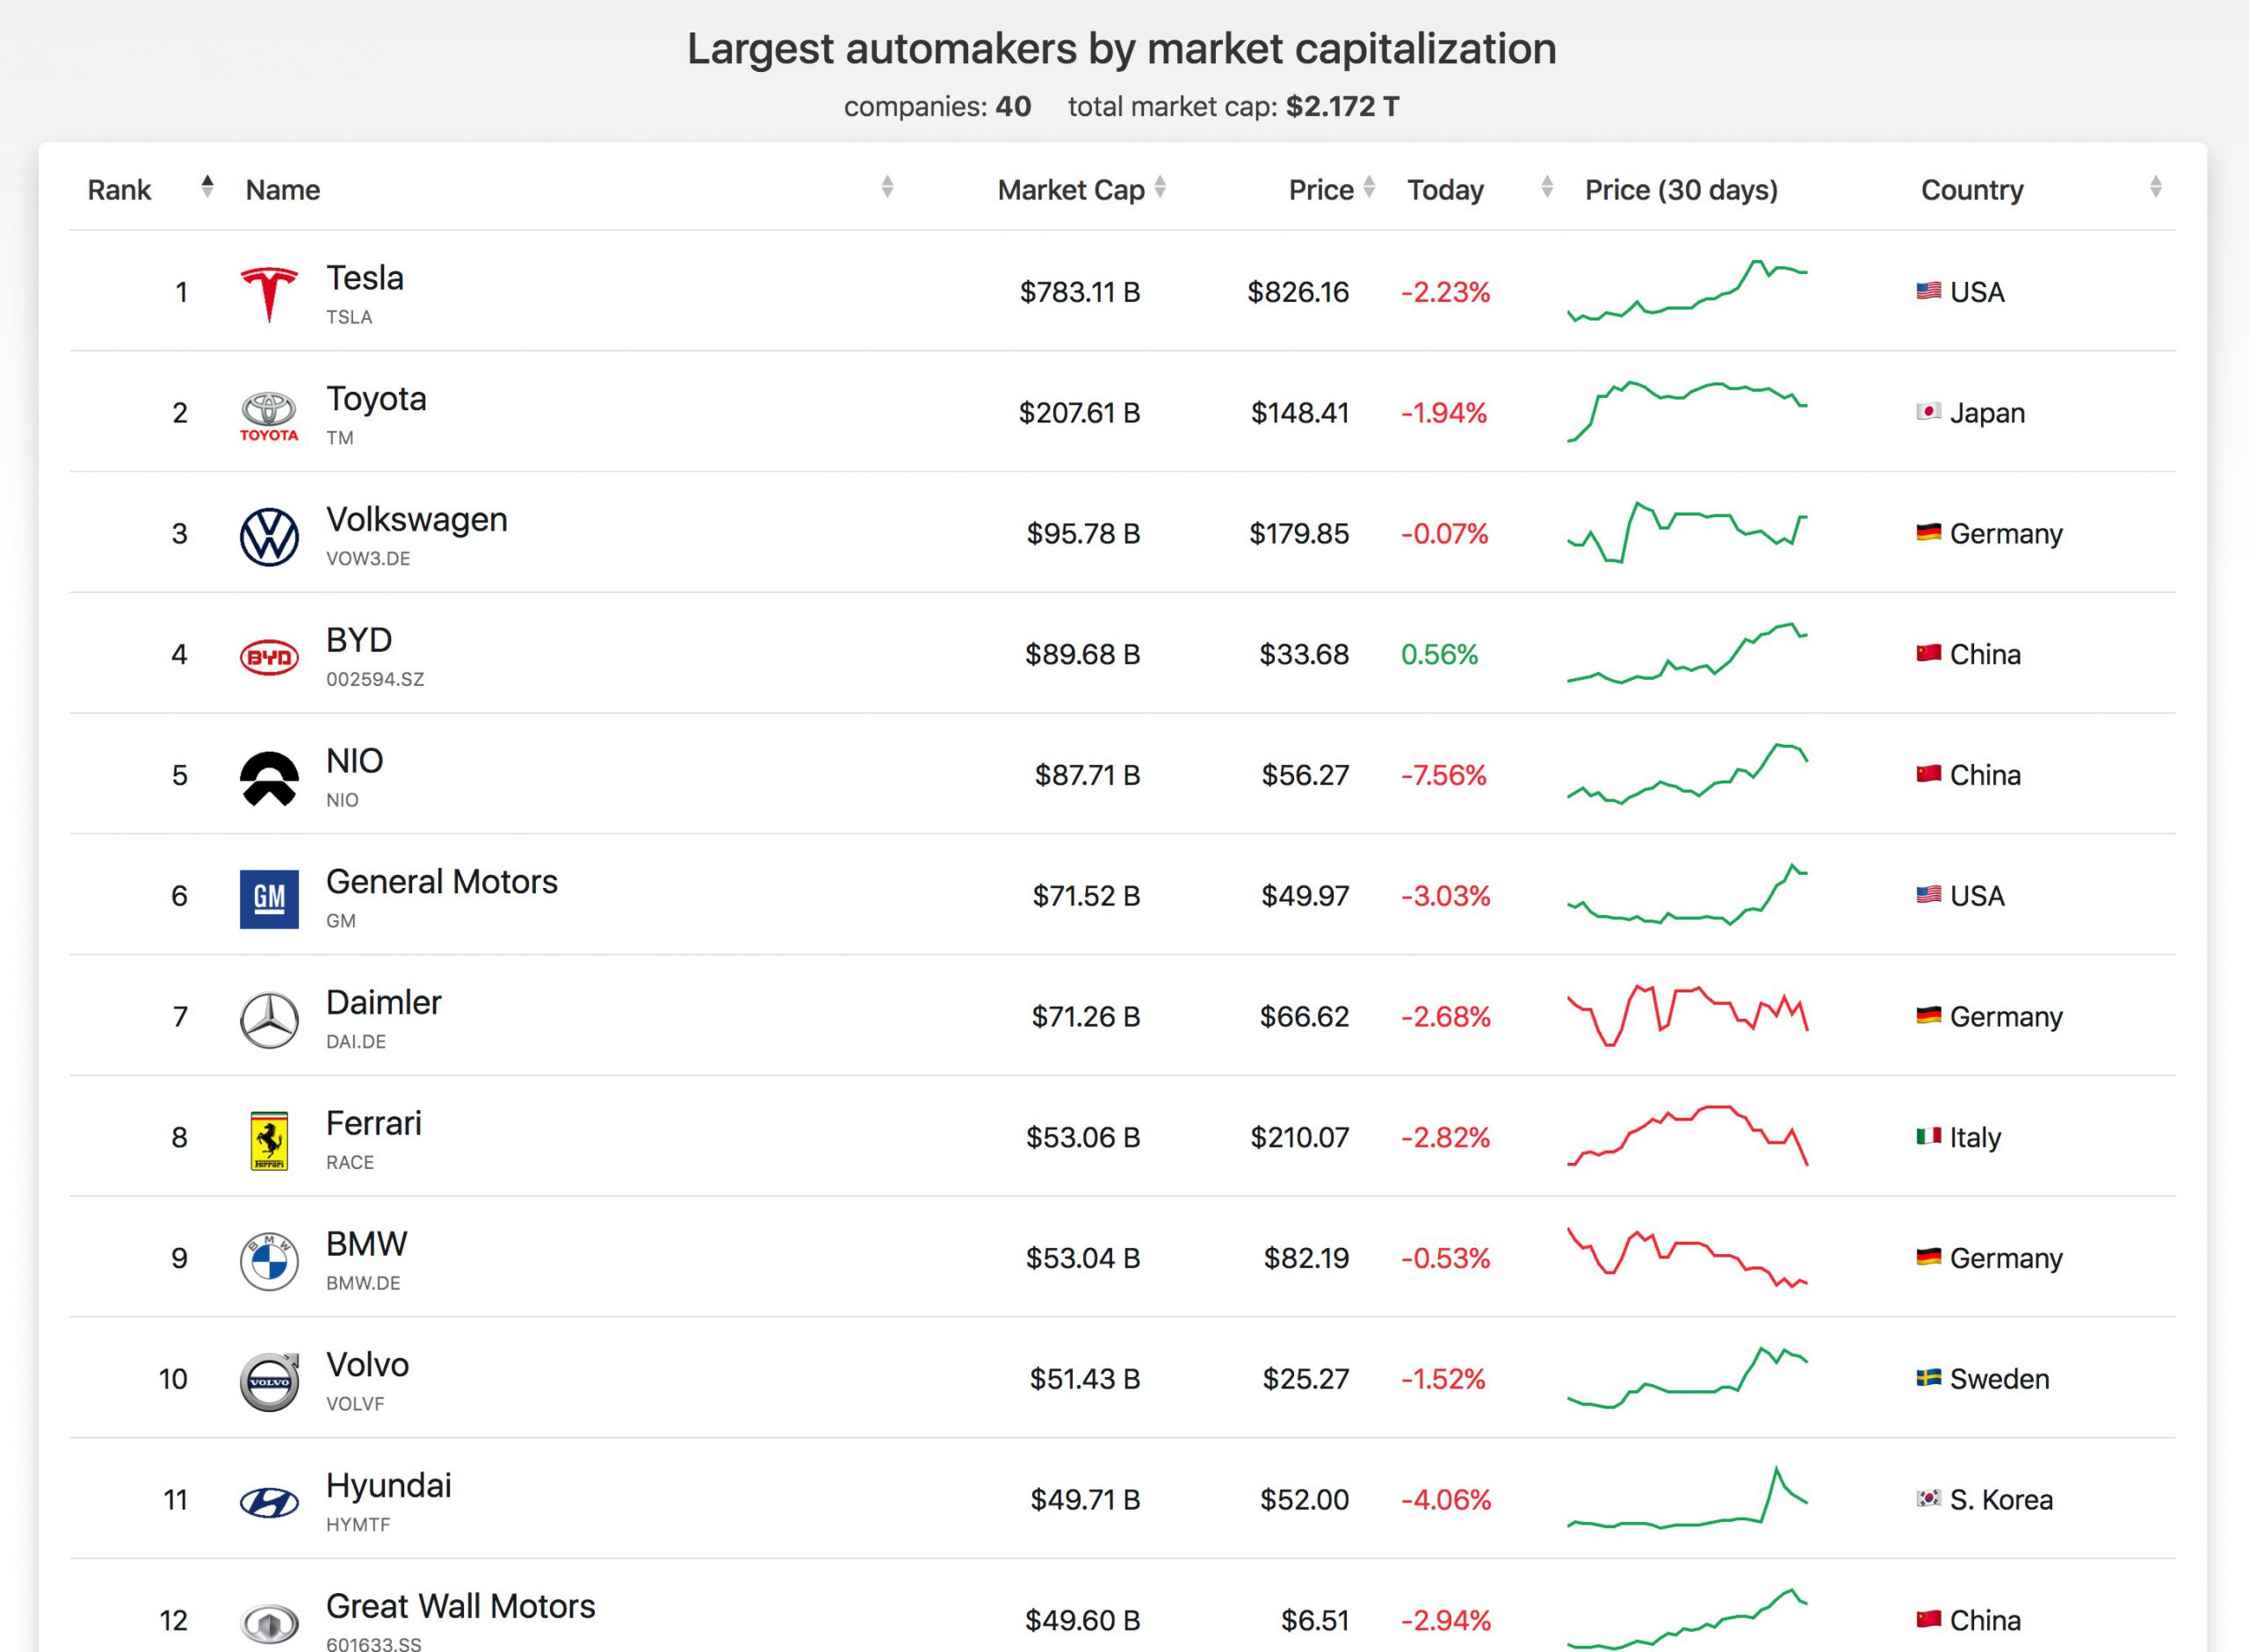The image size is (2249, 1652).
Task: Click the Great Wall Motors logo
Action: coord(269,1623)
